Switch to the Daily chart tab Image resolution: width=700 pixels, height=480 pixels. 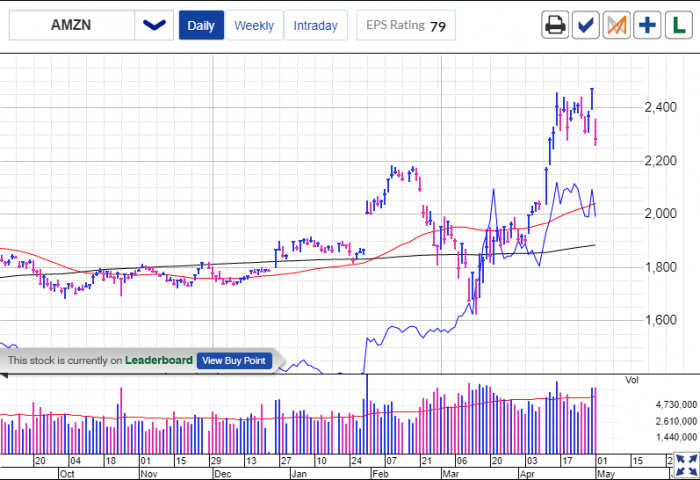tap(201, 26)
